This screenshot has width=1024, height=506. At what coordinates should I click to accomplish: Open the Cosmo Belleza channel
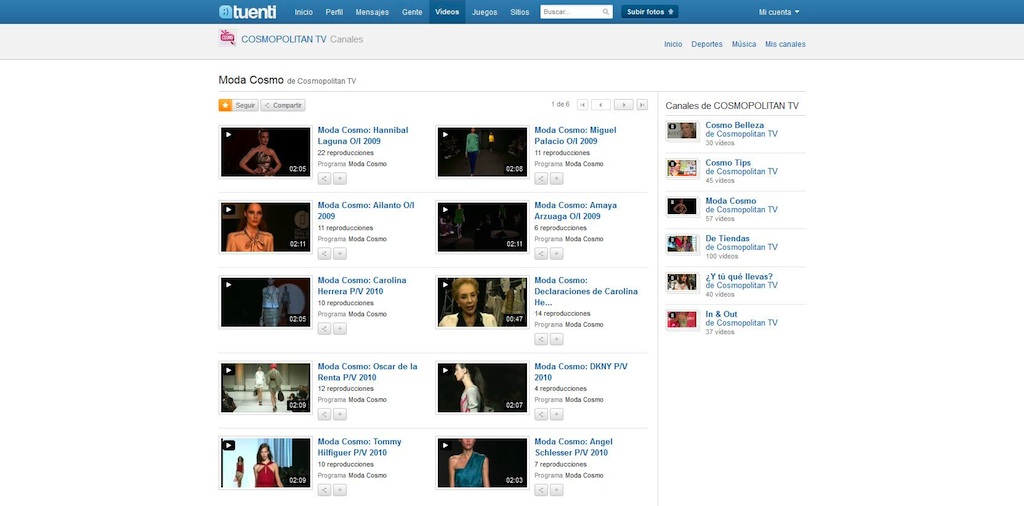[x=735, y=125]
